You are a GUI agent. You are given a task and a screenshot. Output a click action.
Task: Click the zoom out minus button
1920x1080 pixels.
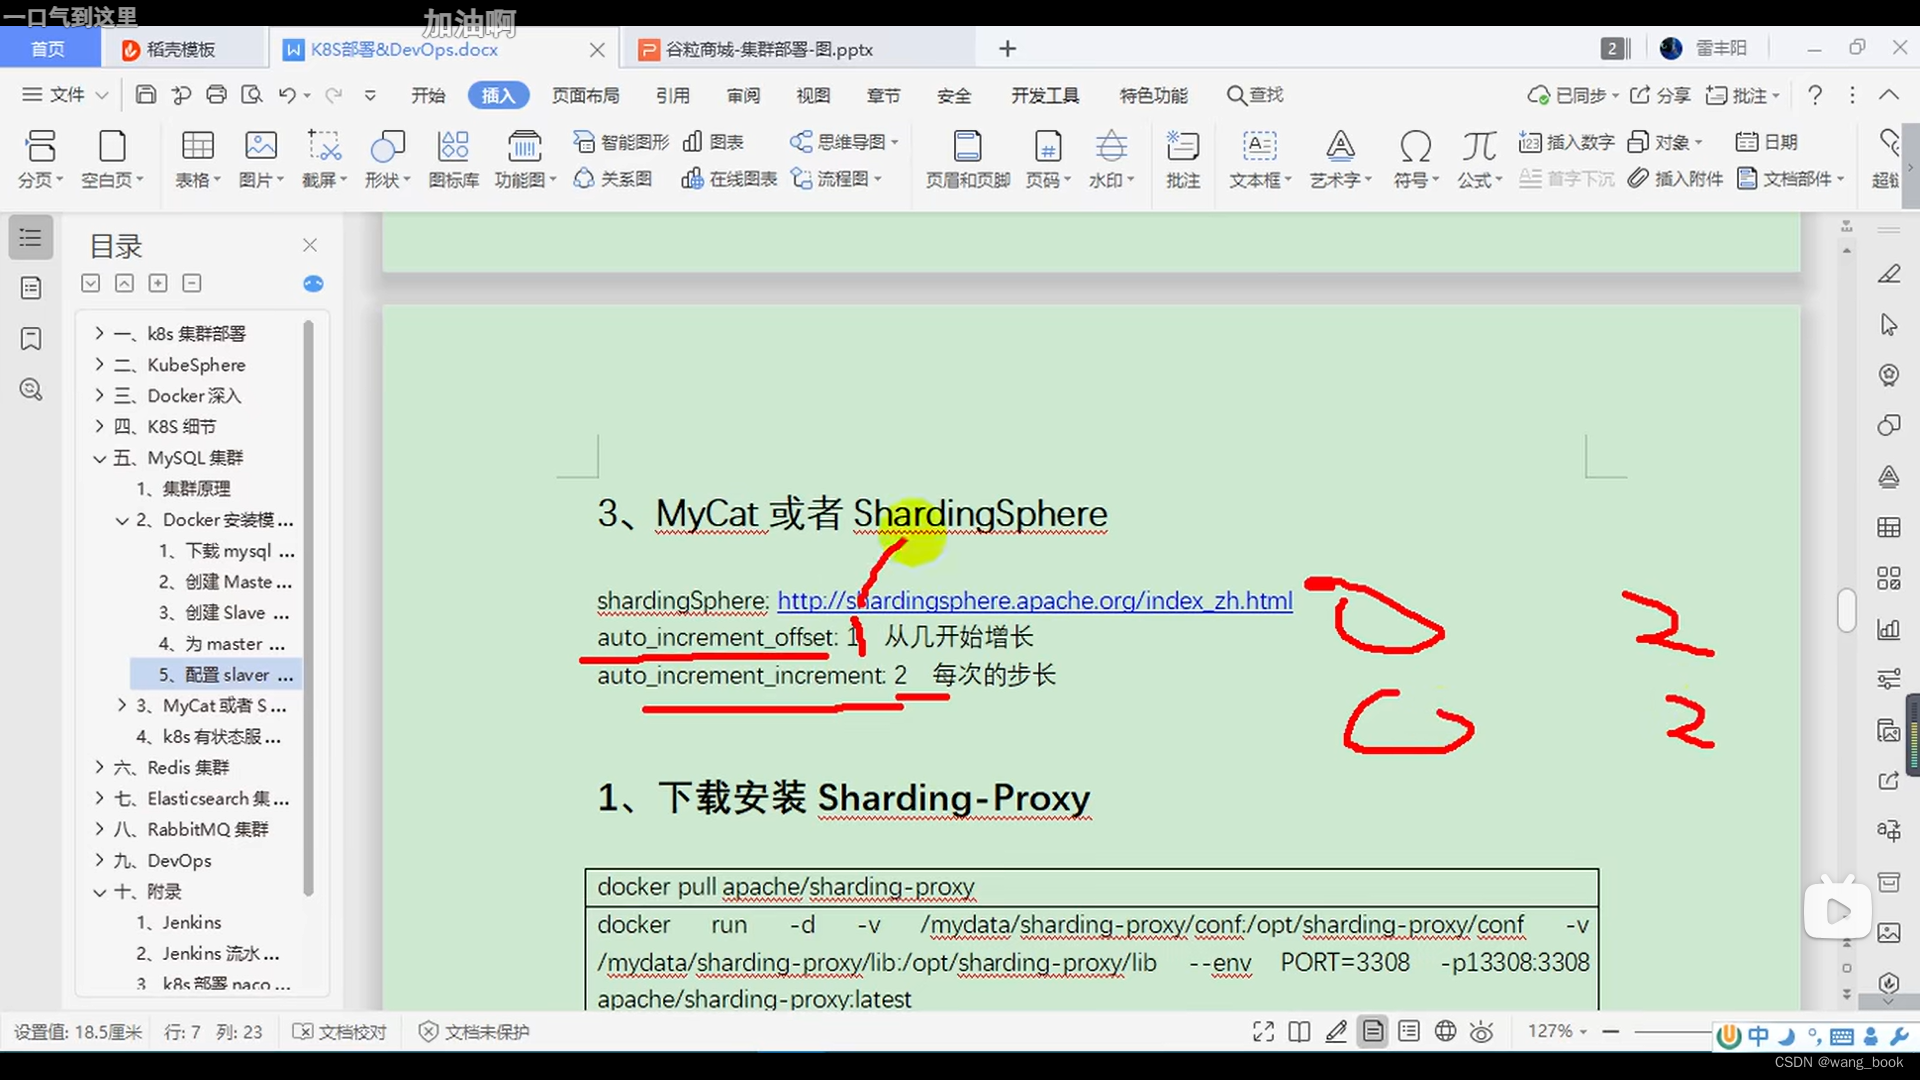coord(1611,1032)
